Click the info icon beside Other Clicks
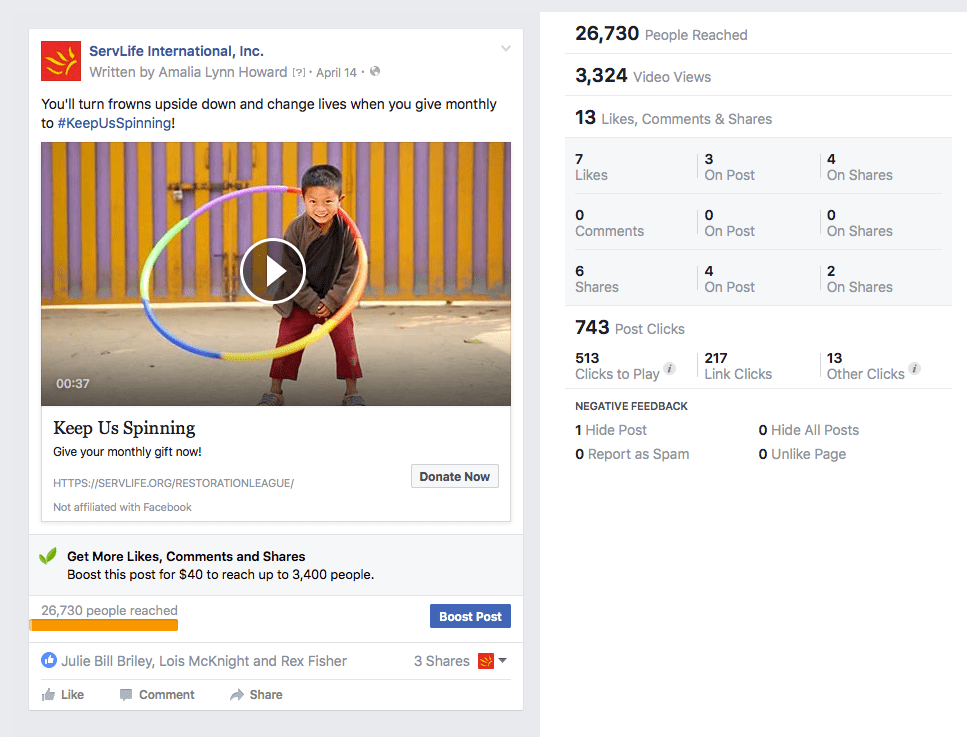The height and width of the screenshot is (737, 967). (915, 369)
